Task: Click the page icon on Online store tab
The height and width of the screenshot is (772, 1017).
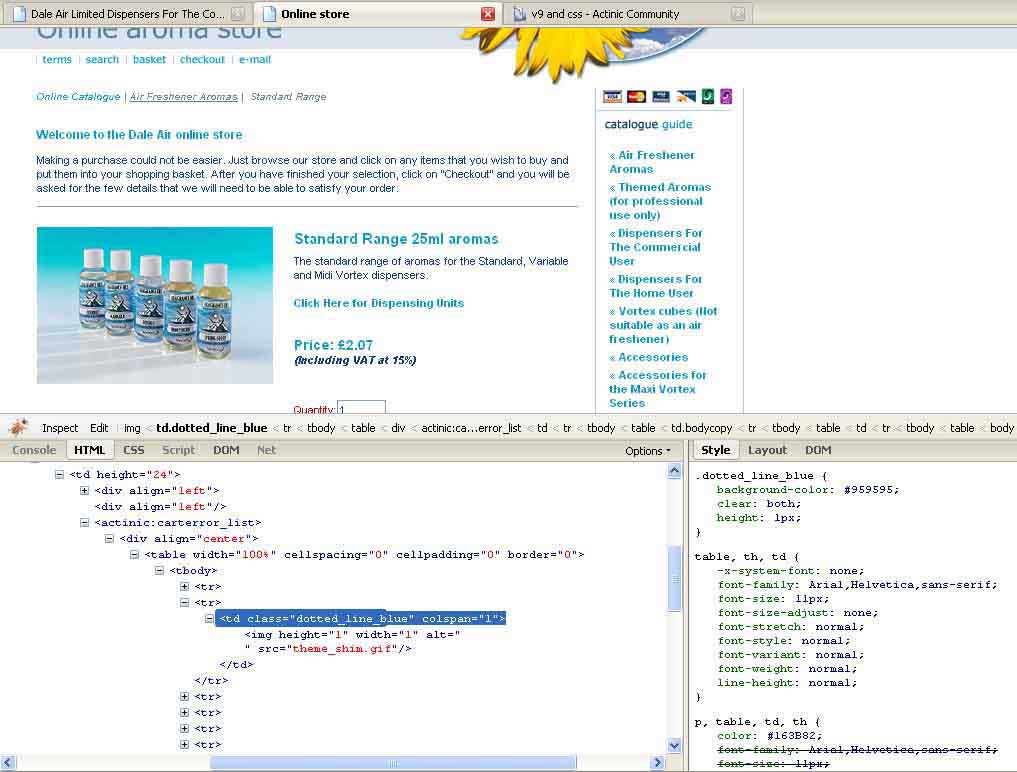Action: (x=269, y=14)
